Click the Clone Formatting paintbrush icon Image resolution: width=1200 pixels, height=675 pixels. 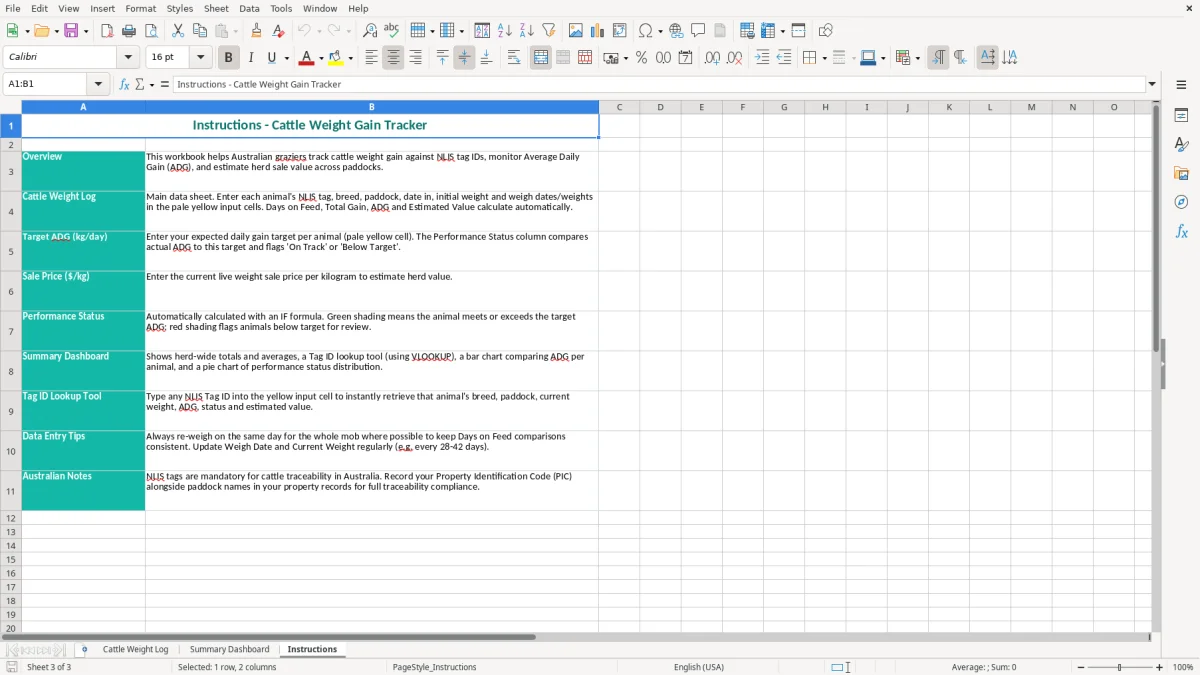(256, 31)
